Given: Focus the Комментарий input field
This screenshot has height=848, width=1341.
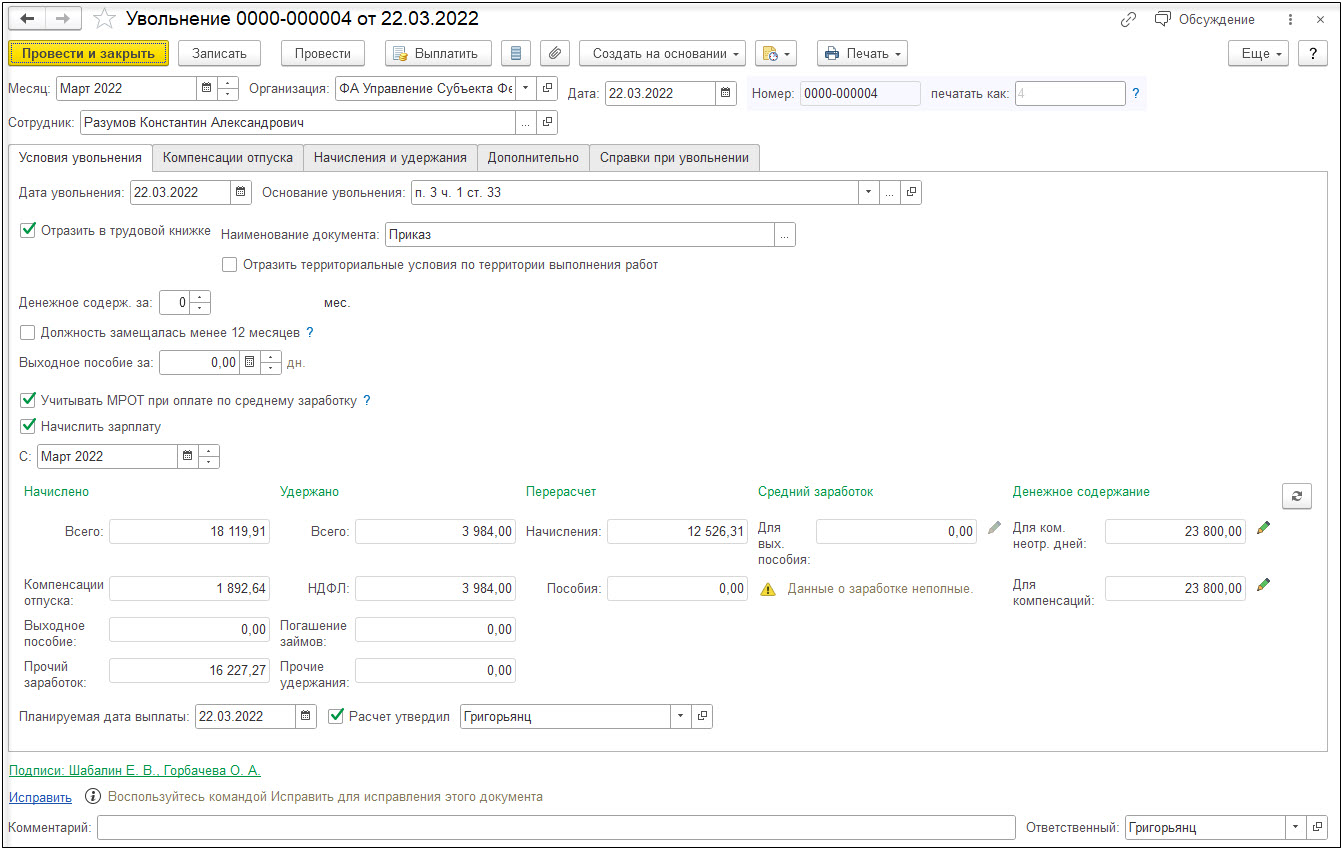Looking at the screenshot, I should pyautogui.click(x=554, y=827).
